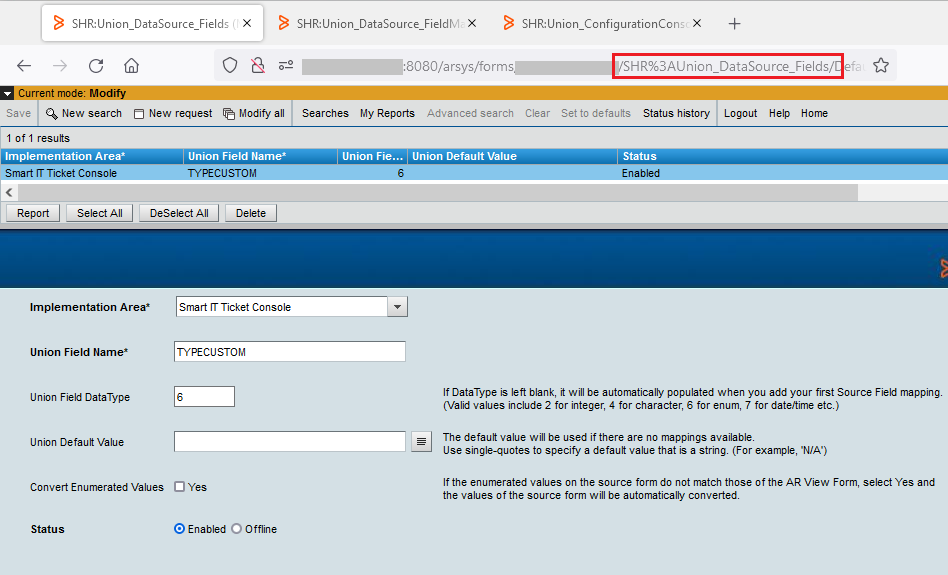This screenshot has width=948, height=575.
Task: Open the My Reports menu
Action: (387, 114)
